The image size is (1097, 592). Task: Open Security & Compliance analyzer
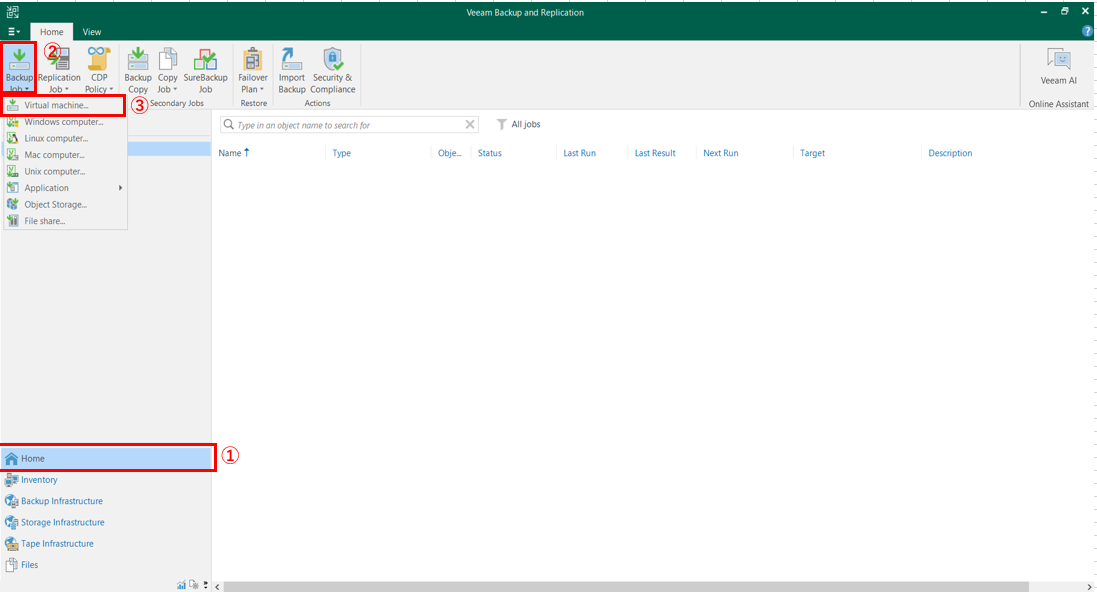pyautogui.click(x=333, y=70)
